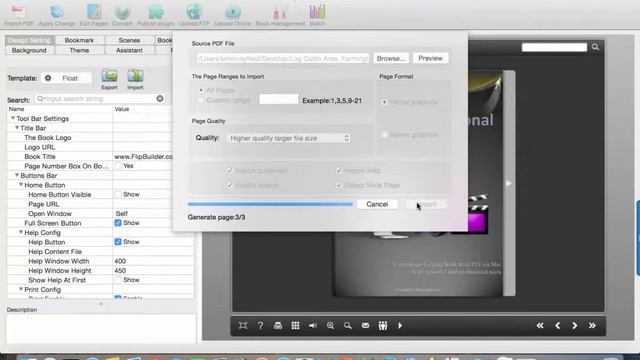640x360 pixels.
Task: Open help from the flipbook toolbar
Action: [x=260, y=325]
